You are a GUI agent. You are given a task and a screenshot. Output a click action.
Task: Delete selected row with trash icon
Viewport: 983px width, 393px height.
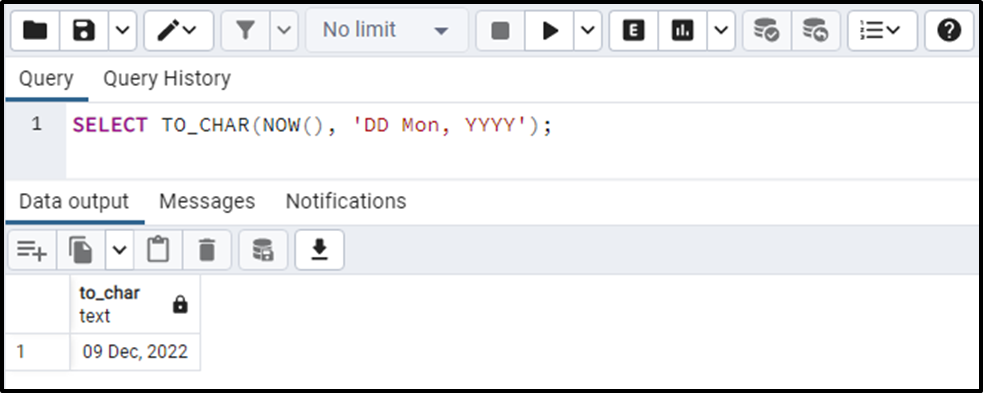pos(207,250)
